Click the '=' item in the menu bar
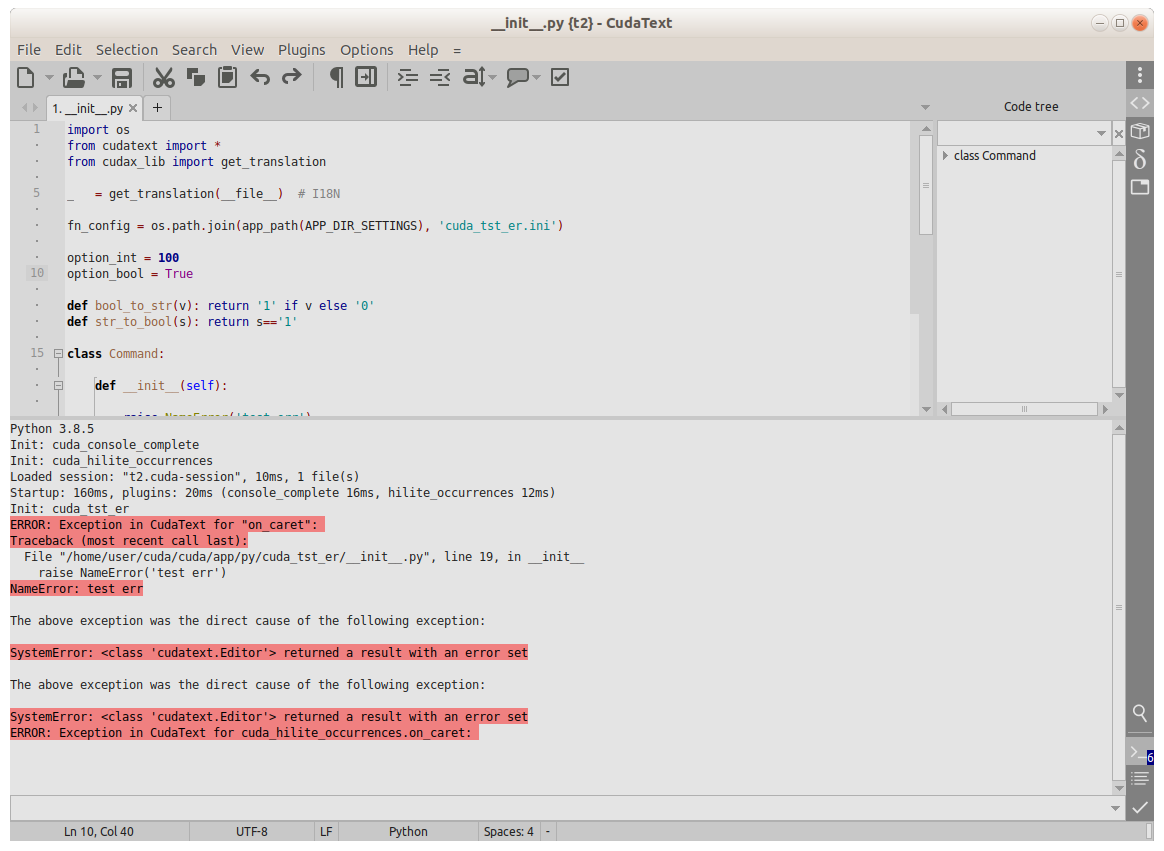This screenshot has width=1164, height=851. (457, 50)
